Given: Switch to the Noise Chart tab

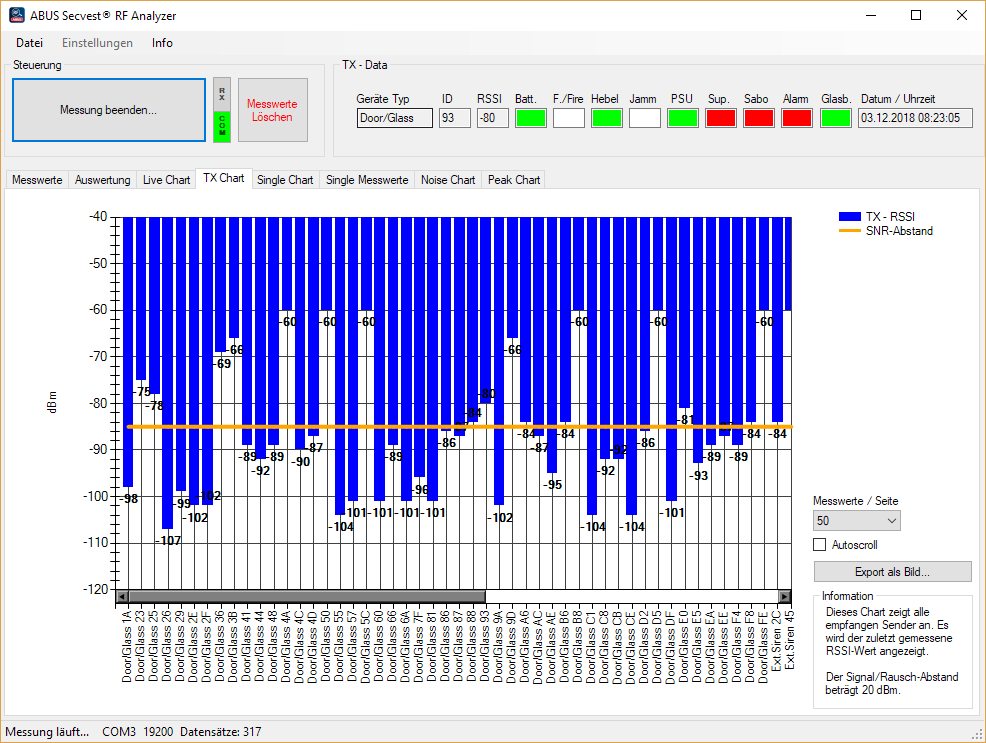Looking at the screenshot, I should click(448, 180).
